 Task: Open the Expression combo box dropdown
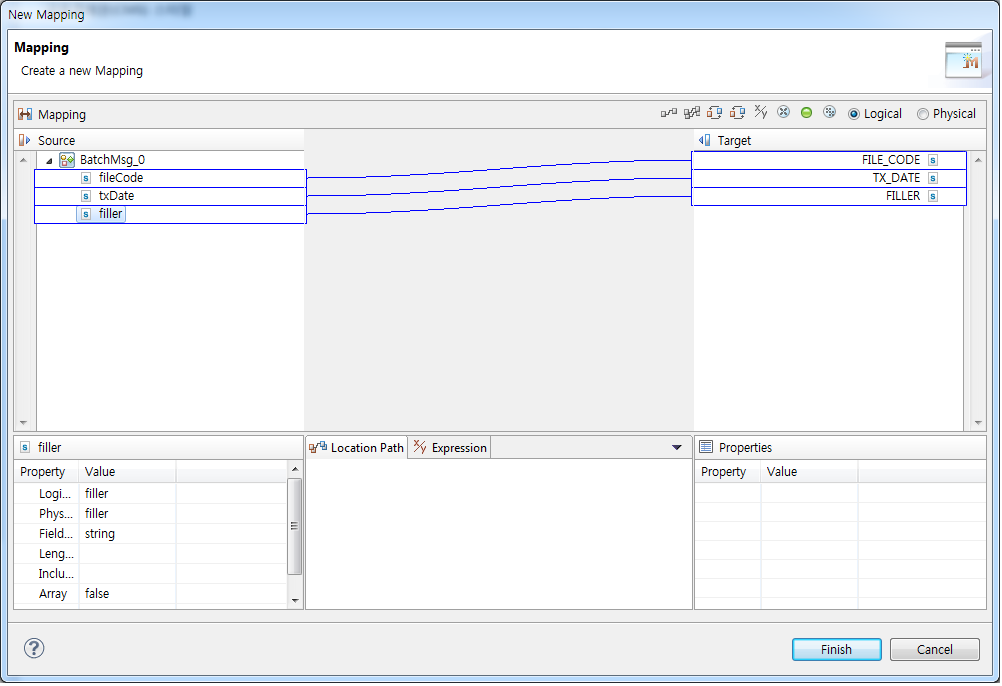(x=677, y=447)
